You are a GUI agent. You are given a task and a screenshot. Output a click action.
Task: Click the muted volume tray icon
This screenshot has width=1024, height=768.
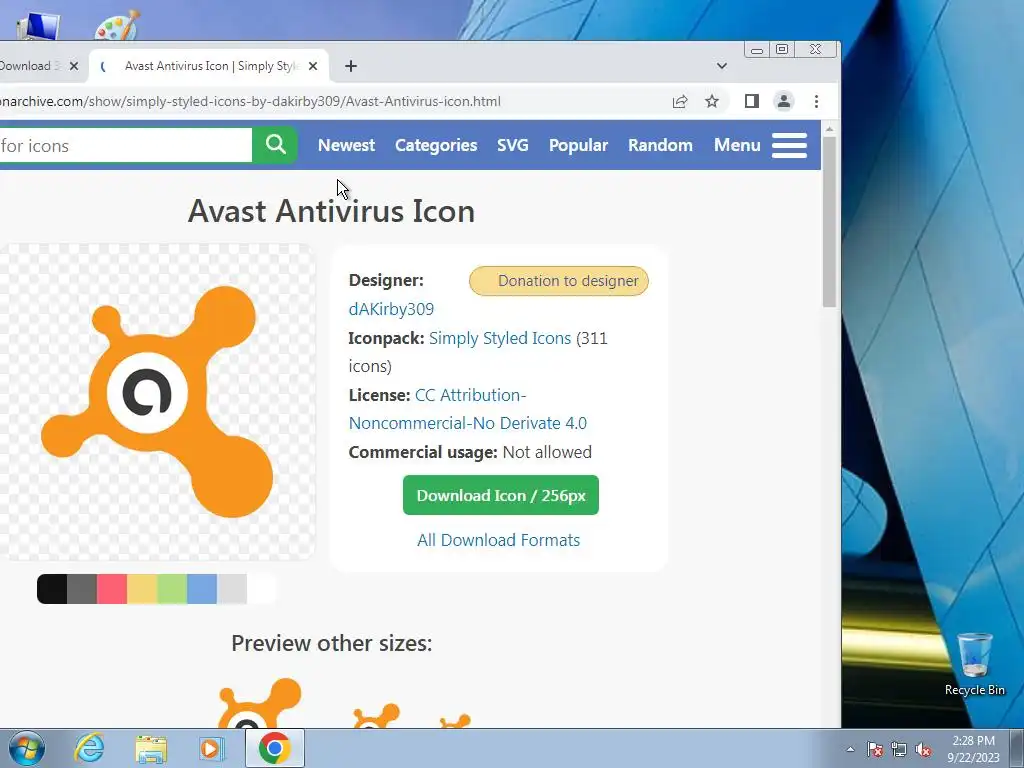(923, 749)
